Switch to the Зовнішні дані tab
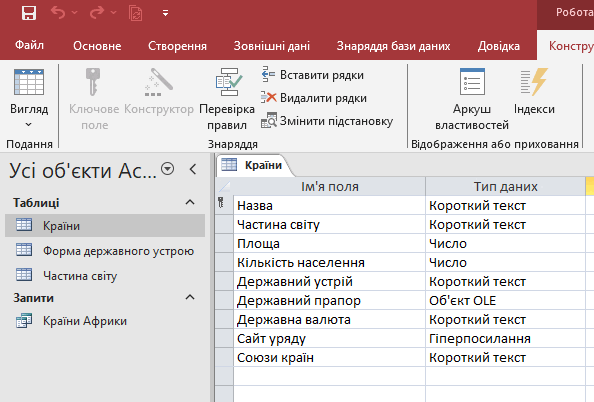 click(x=272, y=46)
